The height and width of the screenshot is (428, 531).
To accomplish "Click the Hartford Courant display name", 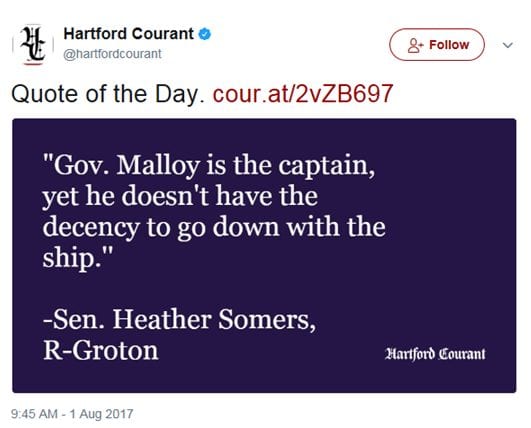I will click(x=128, y=34).
